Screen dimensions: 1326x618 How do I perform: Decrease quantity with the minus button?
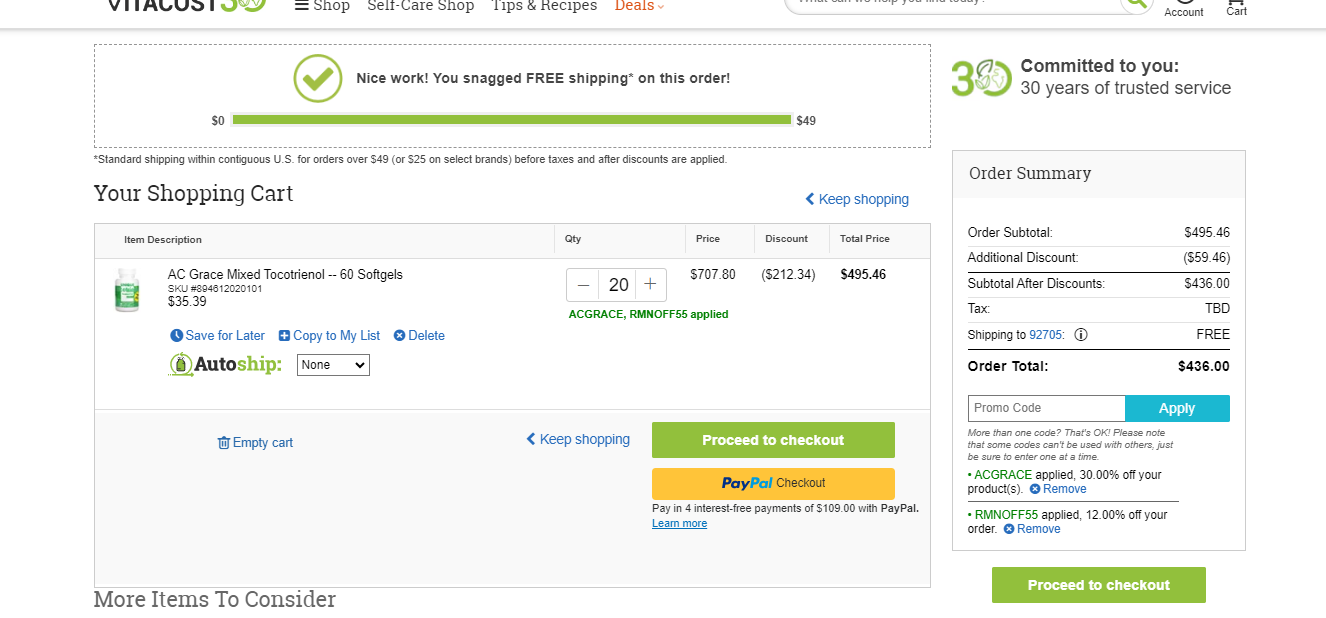coord(583,285)
